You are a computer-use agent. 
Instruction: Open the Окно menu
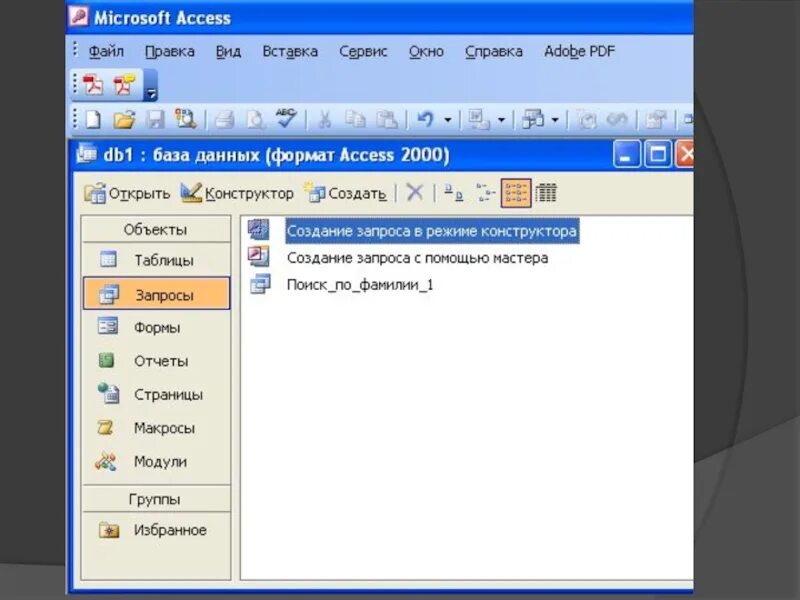pyautogui.click(x=426, y=52)
